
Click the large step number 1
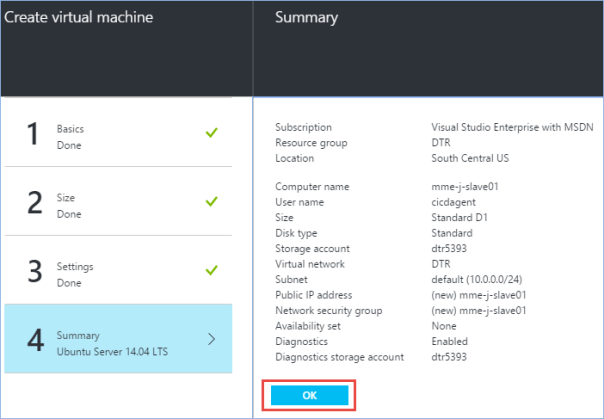tap(33, 136)
